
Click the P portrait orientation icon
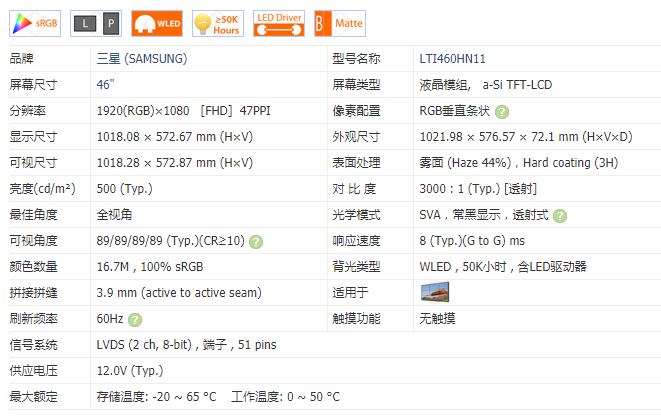point(109,23)
